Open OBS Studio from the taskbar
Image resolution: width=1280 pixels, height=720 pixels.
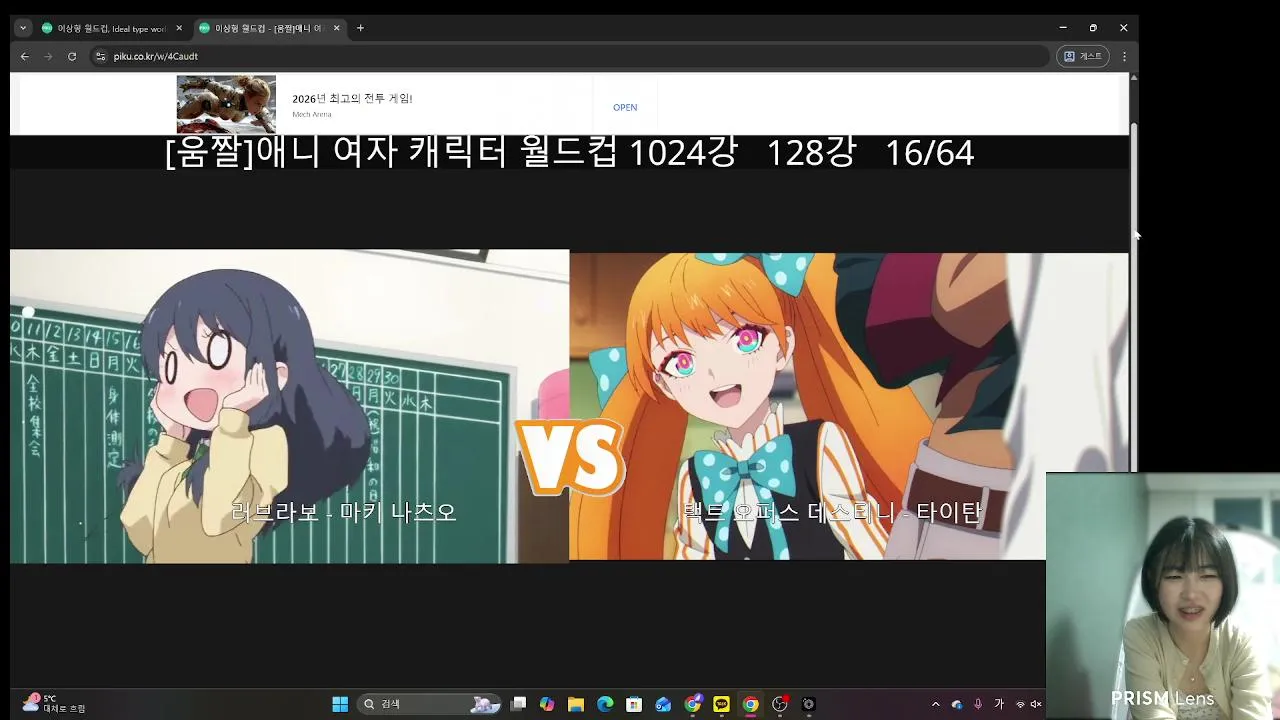(780, 704)
